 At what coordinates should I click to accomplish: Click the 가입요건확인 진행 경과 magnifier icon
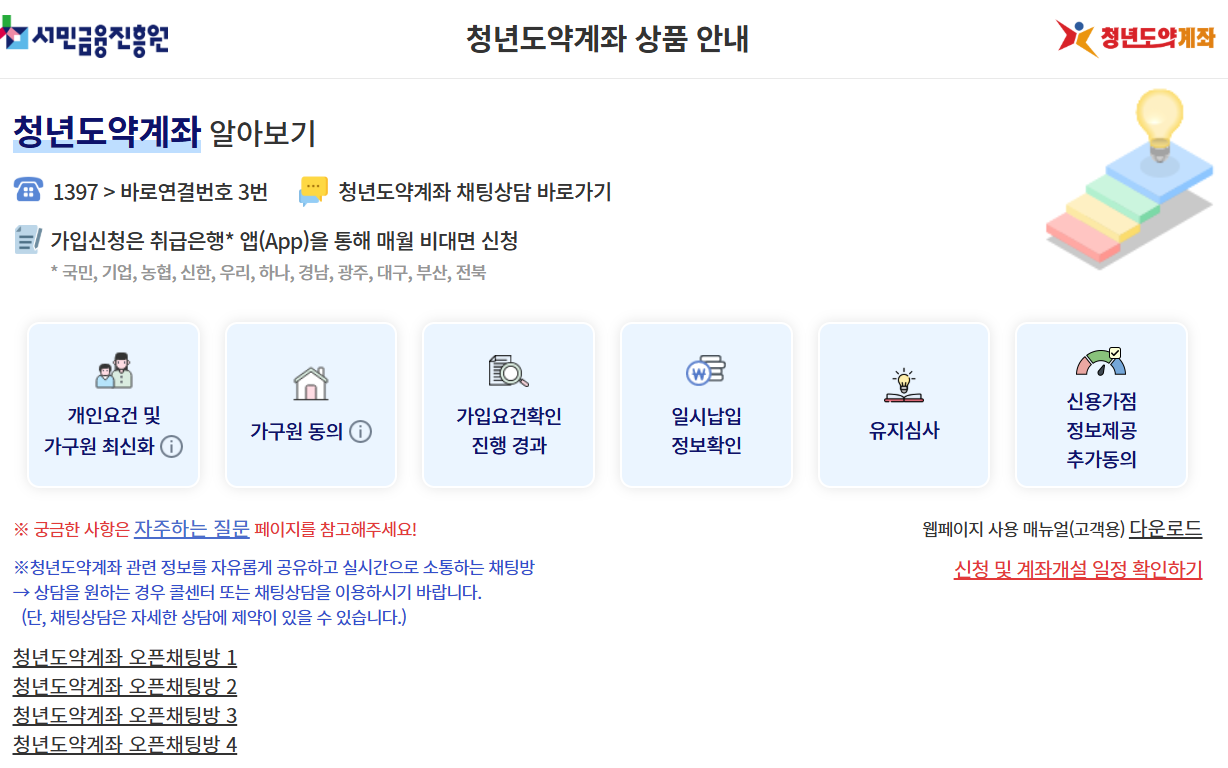click(508, 370)
